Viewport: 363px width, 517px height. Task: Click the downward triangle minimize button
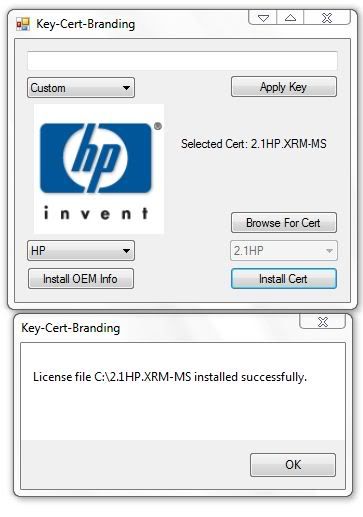pos(263,17)
